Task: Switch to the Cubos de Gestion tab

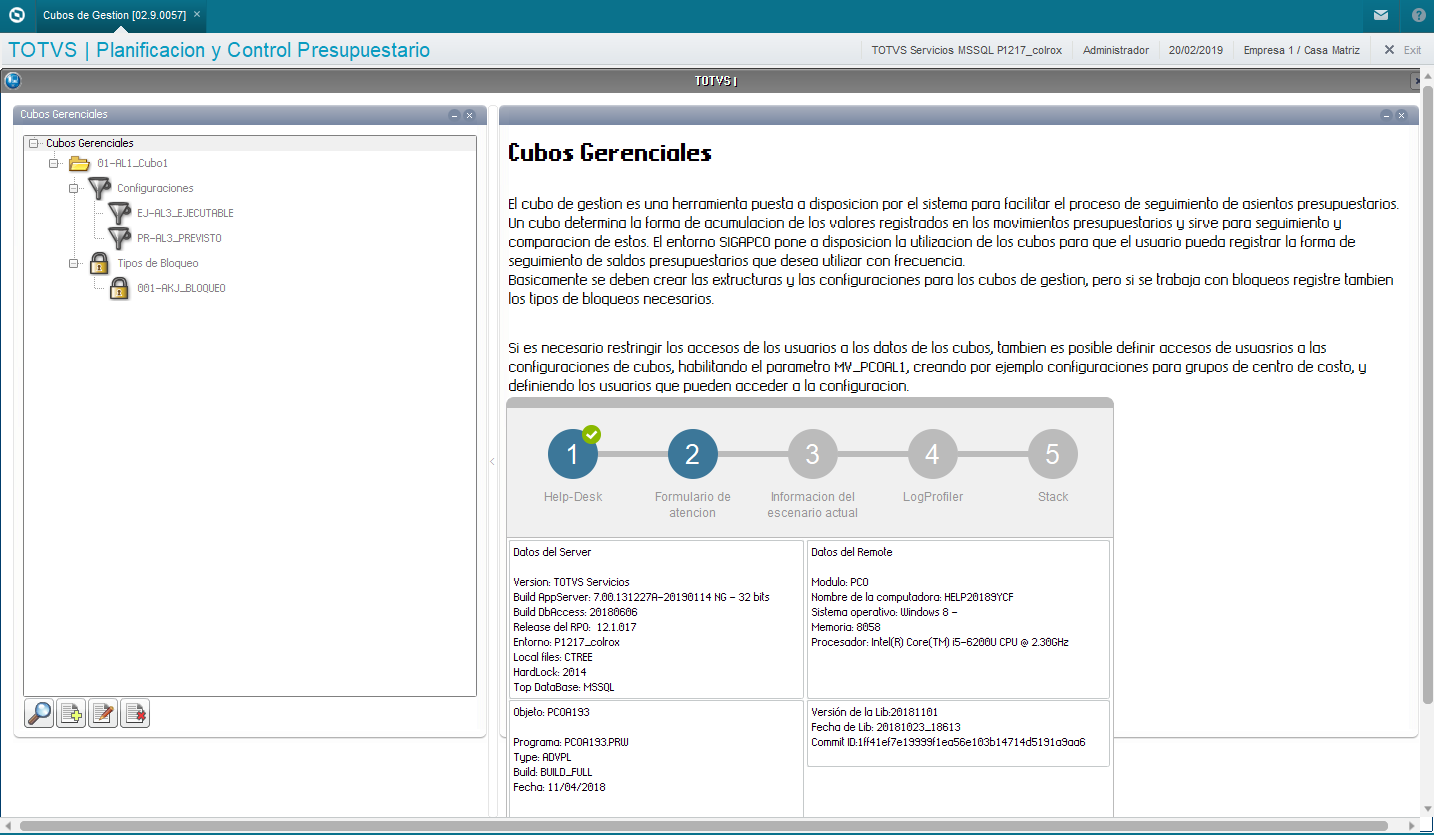Action: [114, 15]
